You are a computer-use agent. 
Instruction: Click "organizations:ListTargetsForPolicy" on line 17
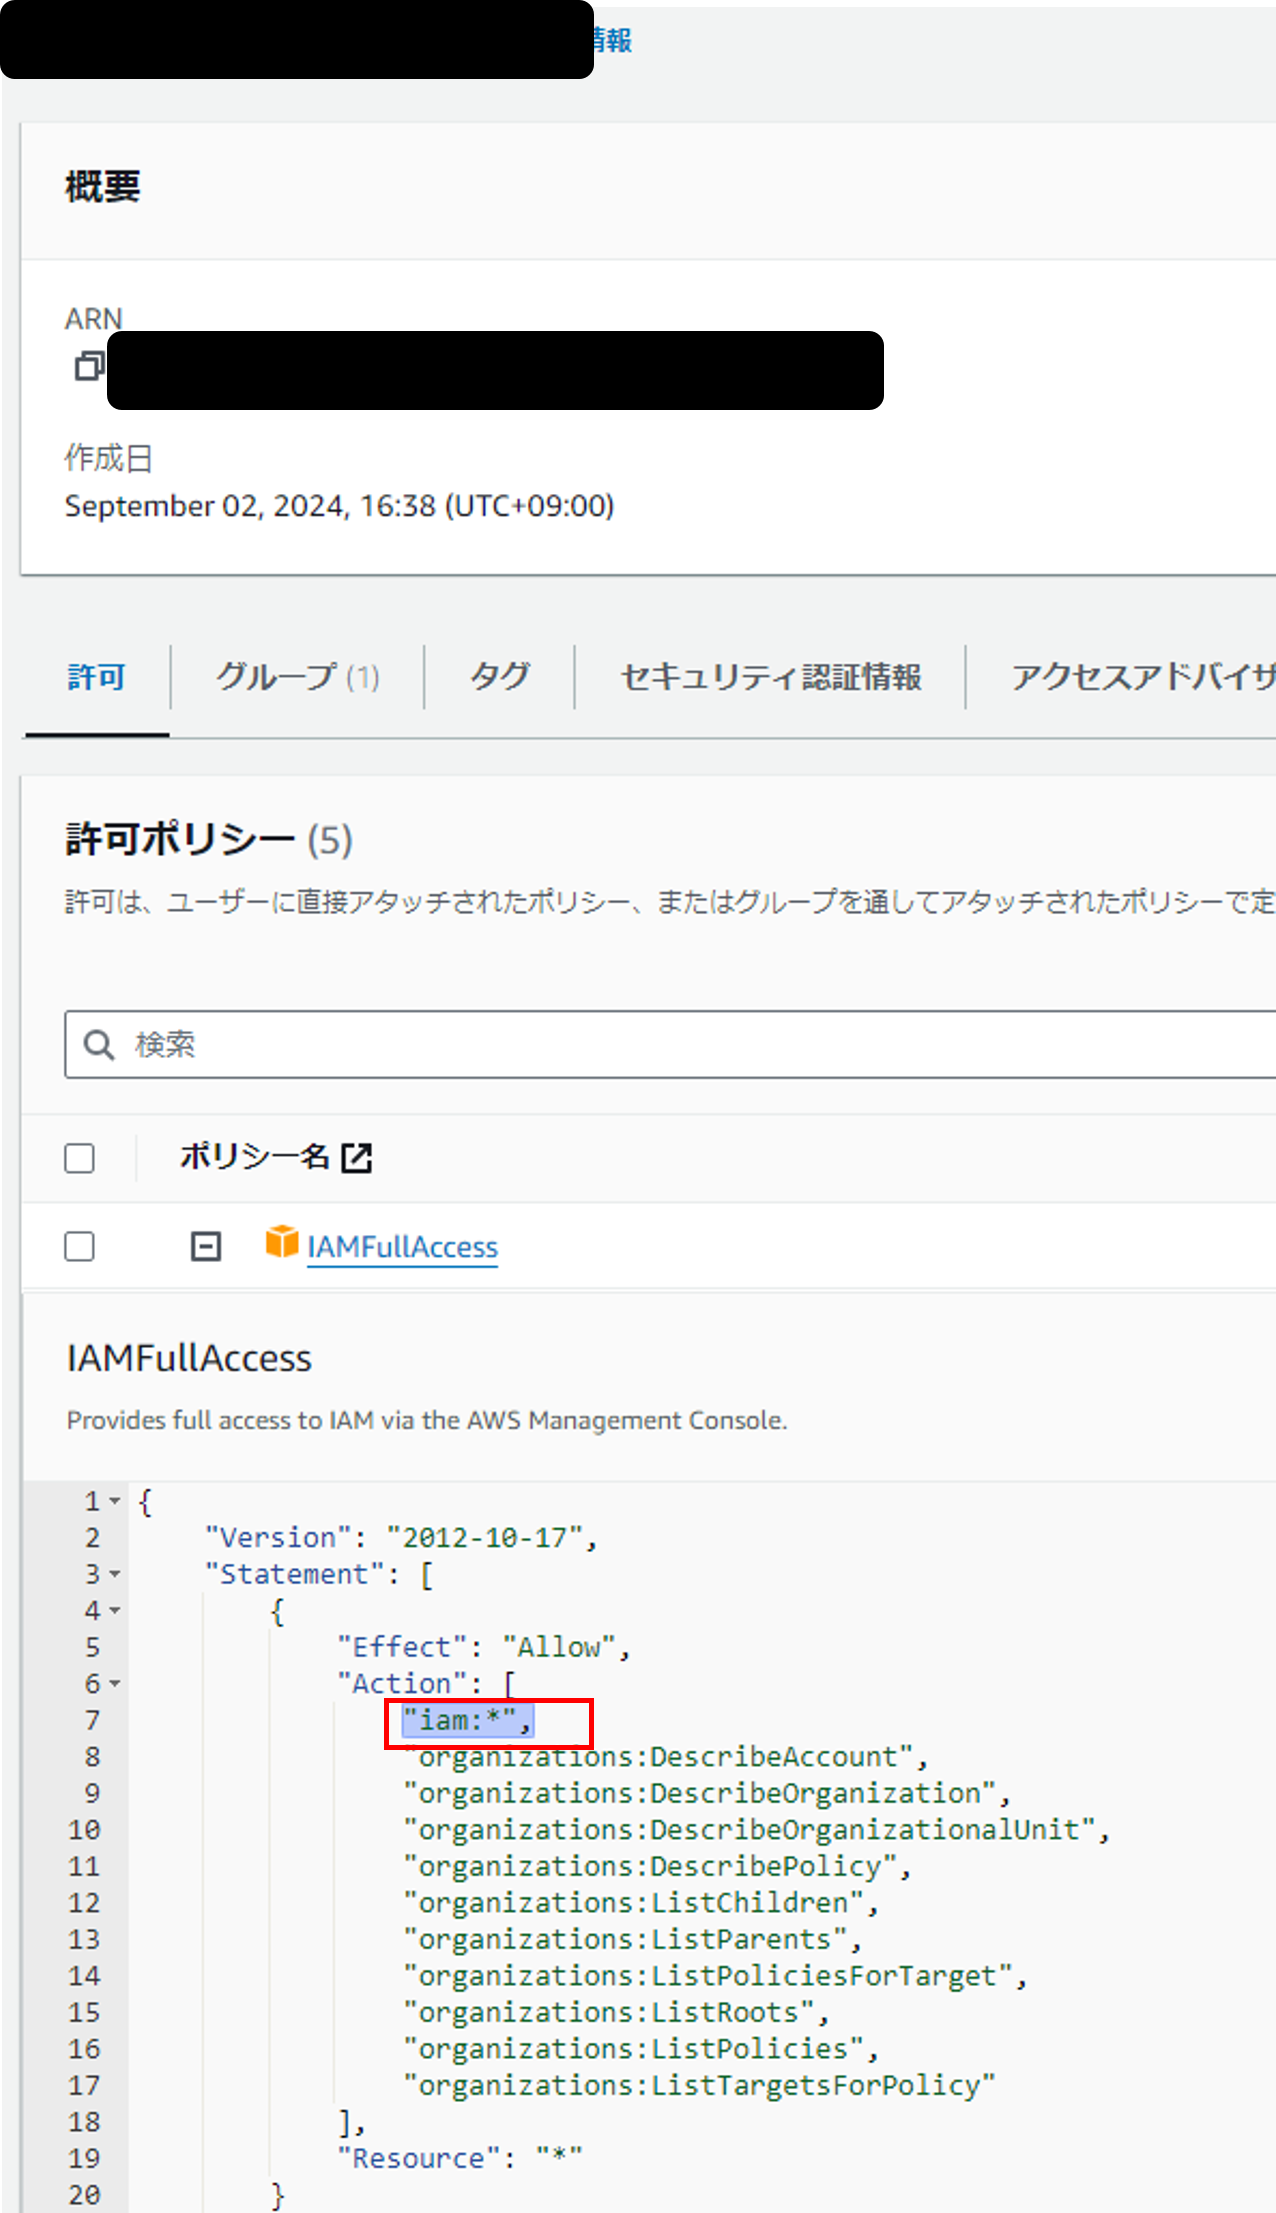coord(699,2085)
